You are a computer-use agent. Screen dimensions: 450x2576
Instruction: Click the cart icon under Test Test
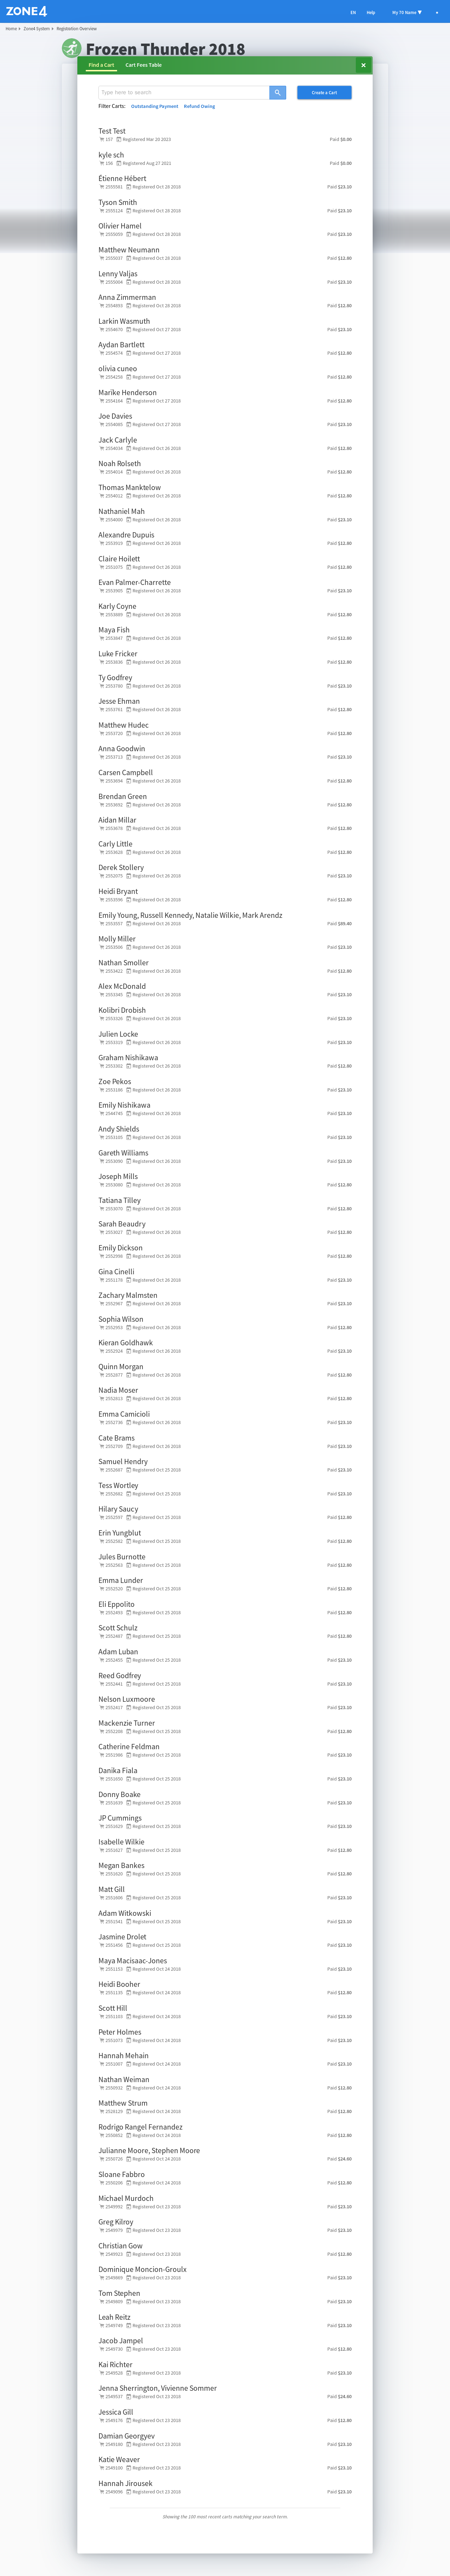pyautogui.click(x=102, y=140)
